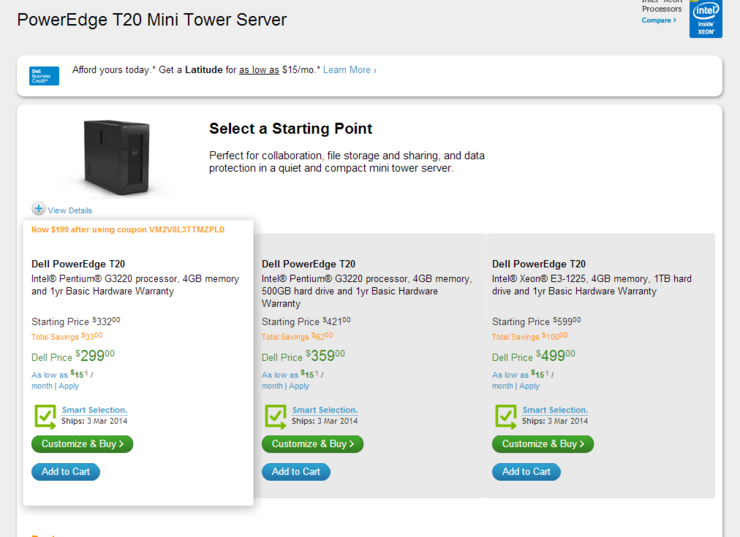Open Smart Selection link in $359 card
The height and width of the screenshot is (537, 740).
[325, 410]
